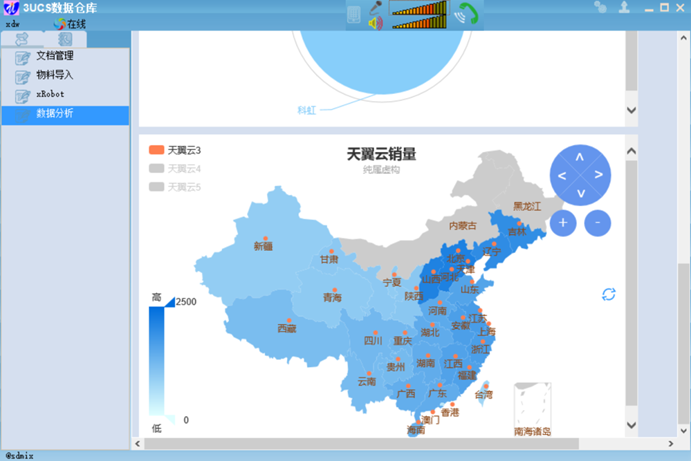Image resolution: width=691 pixels, height=461 pixels.
Task: Click the map zoom-out minus button
Action: click(597, 223)
